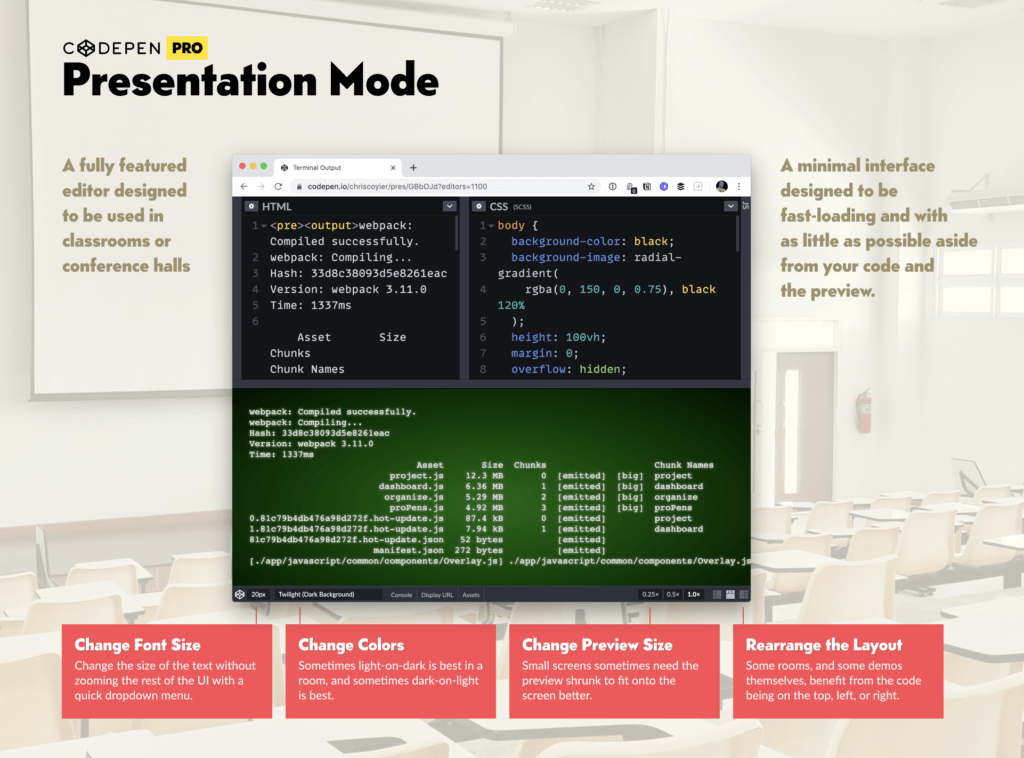Viewport: 1024px width, 758px height.
Task: Click the stacked-layers extension icon
Action: pos(680,185)
